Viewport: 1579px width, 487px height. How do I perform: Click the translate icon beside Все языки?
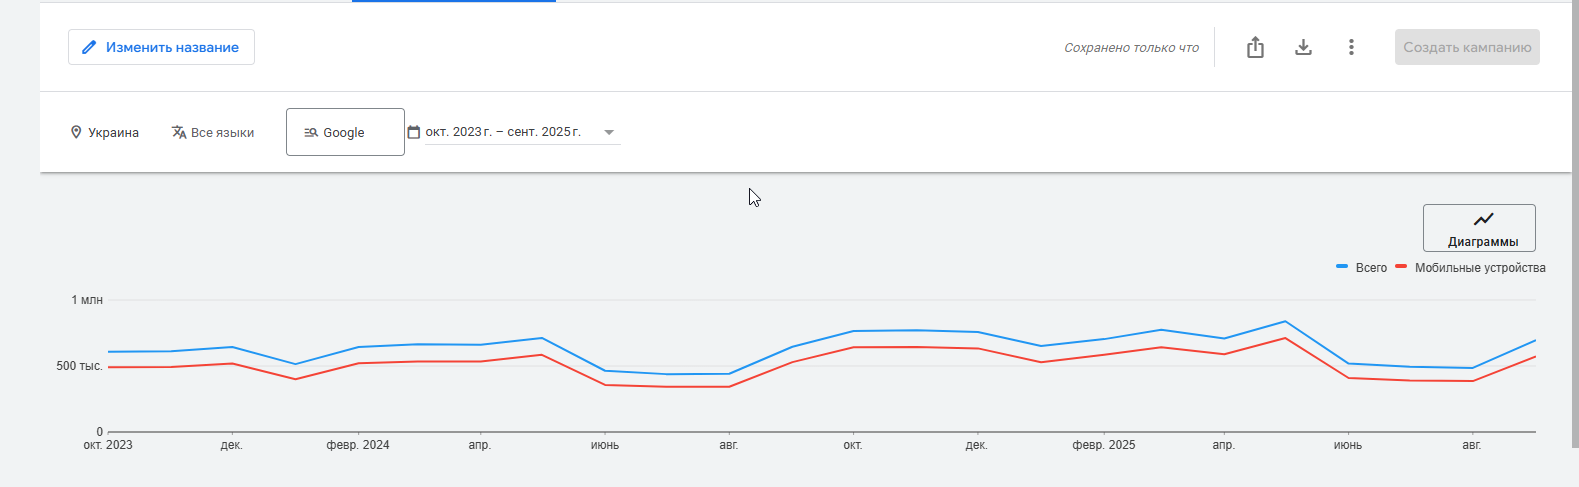tap(179, 132)
